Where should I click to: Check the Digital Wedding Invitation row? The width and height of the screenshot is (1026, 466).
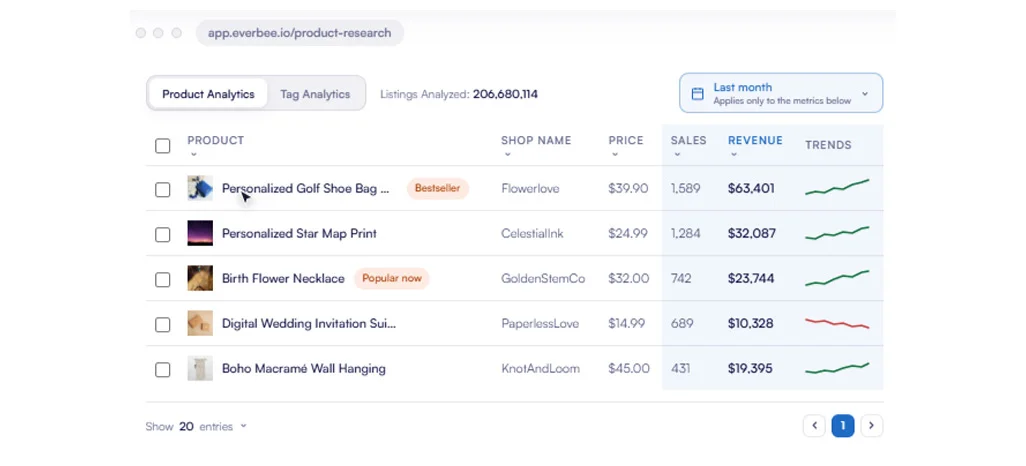(x=162, y=325)
